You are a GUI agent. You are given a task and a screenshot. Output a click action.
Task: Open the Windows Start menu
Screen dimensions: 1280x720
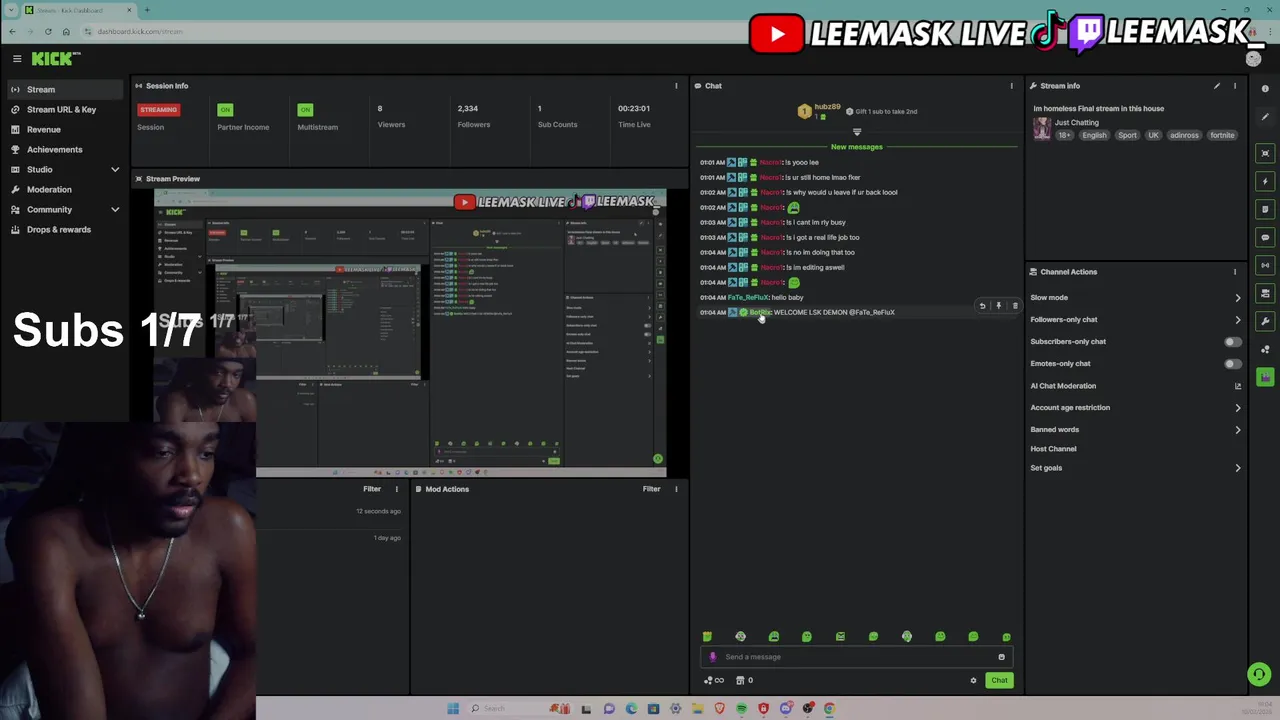click(453, 709)
